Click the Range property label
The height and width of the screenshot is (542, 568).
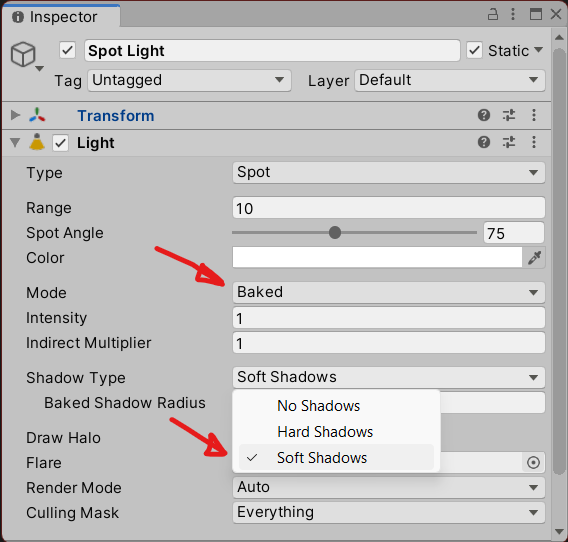(x=49, y=208)
